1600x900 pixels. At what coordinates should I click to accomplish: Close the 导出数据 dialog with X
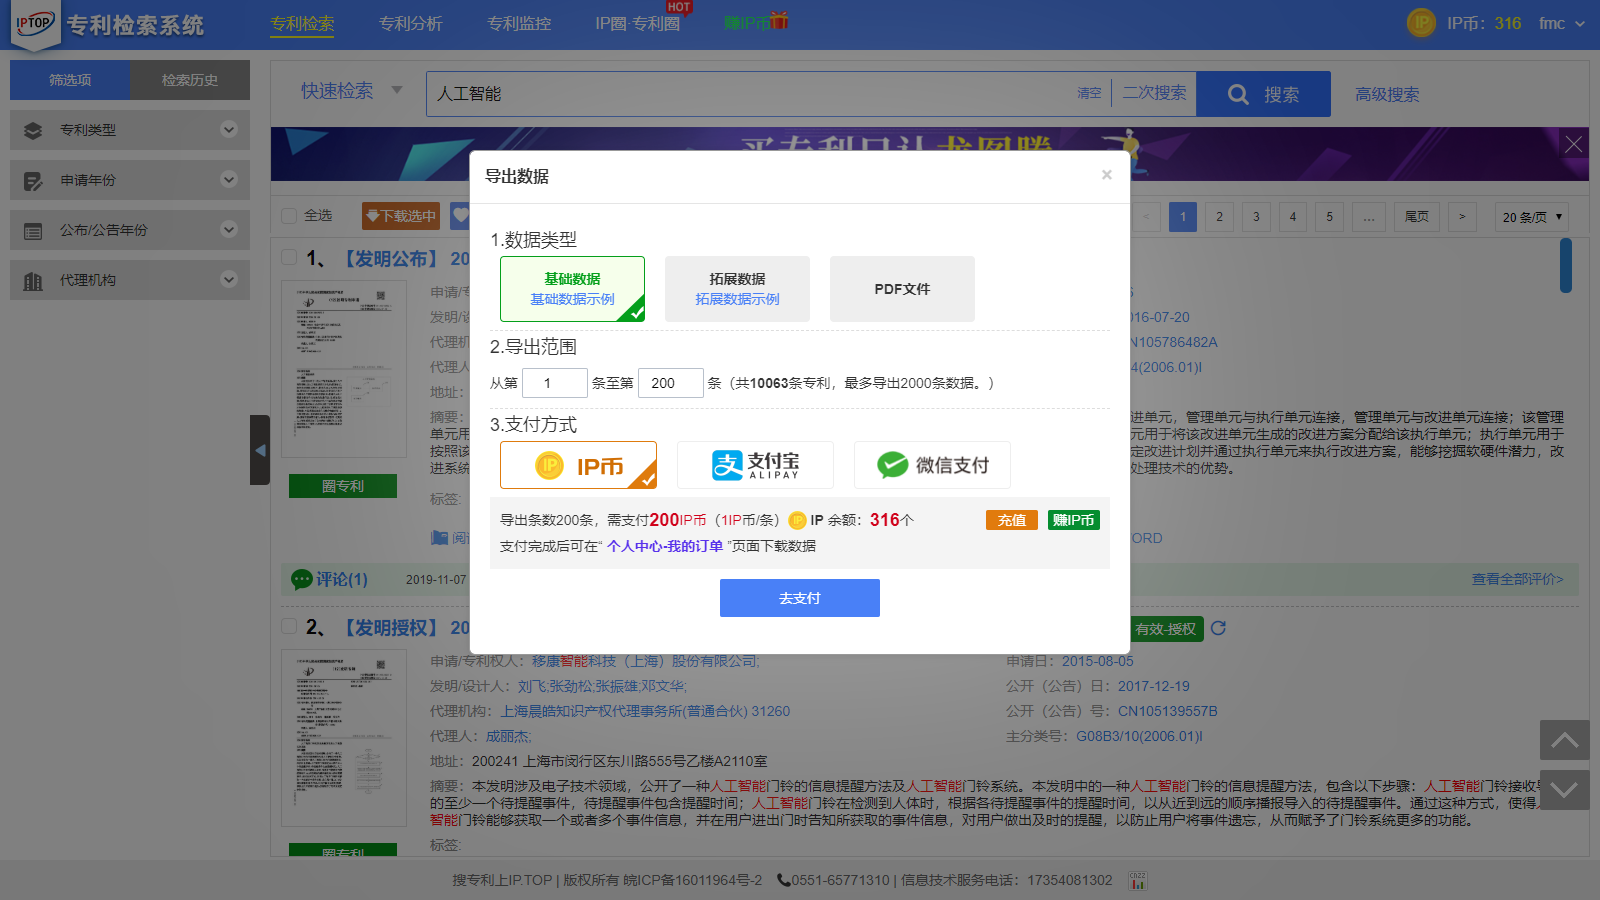pos(1106,175)
